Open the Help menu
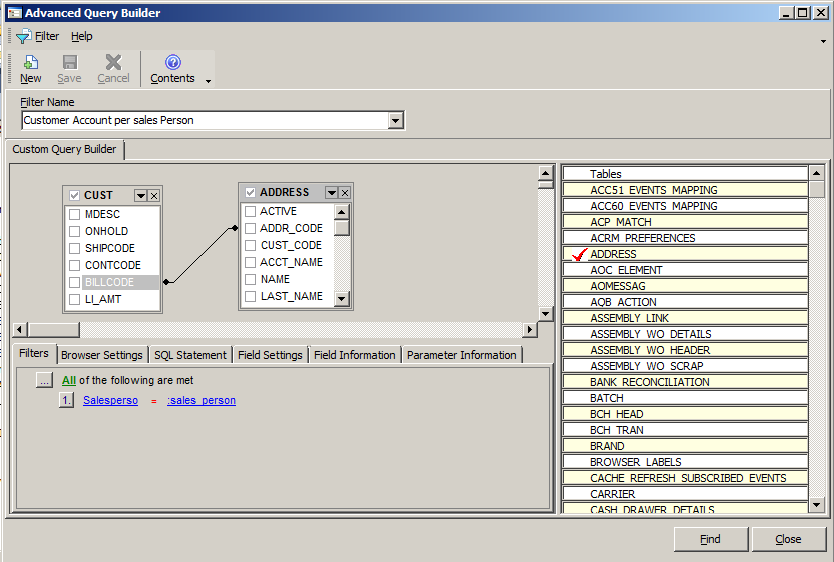 (81, 36)
